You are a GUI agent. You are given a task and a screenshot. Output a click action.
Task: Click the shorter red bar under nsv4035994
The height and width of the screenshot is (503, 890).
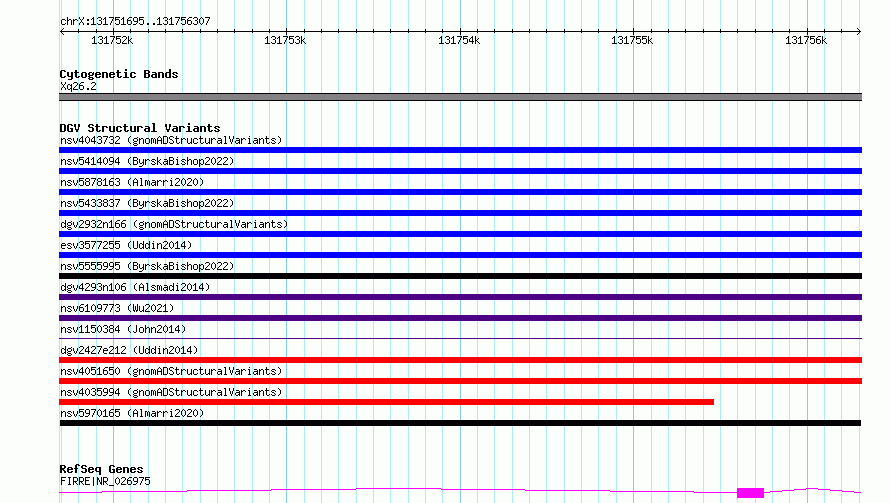click(x=387, y=403)
